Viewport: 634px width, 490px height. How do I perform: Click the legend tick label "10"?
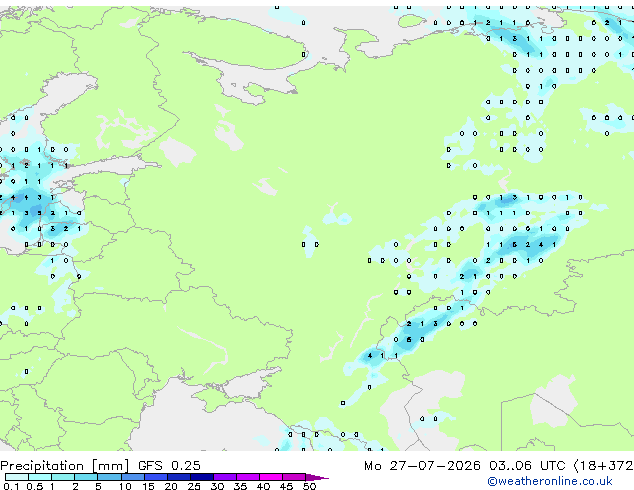pyautogui.click(x=125, y=486)
